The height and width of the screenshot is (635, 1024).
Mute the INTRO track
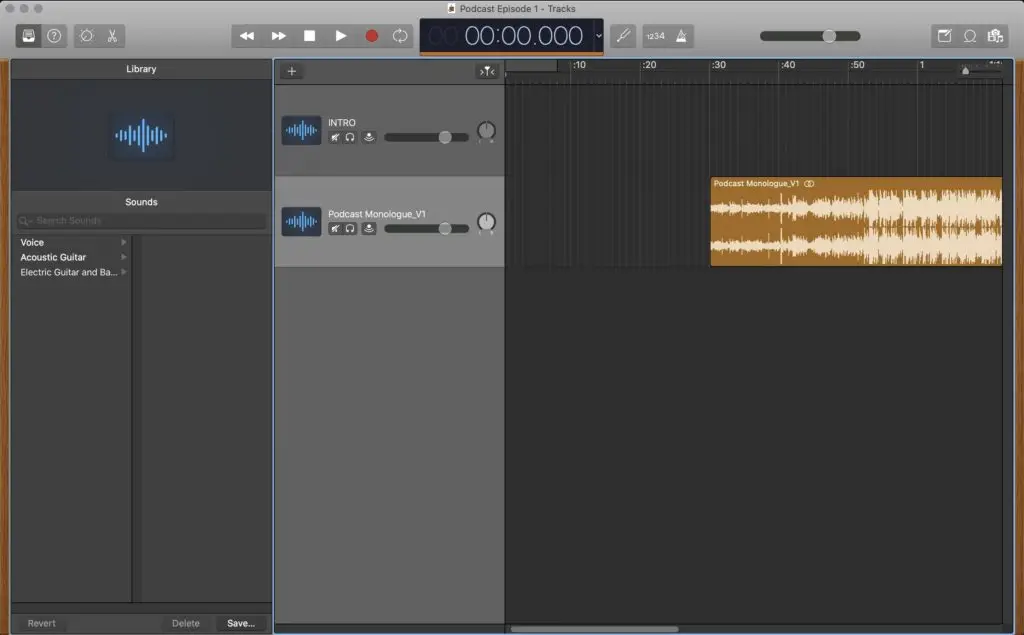(335, 137)
